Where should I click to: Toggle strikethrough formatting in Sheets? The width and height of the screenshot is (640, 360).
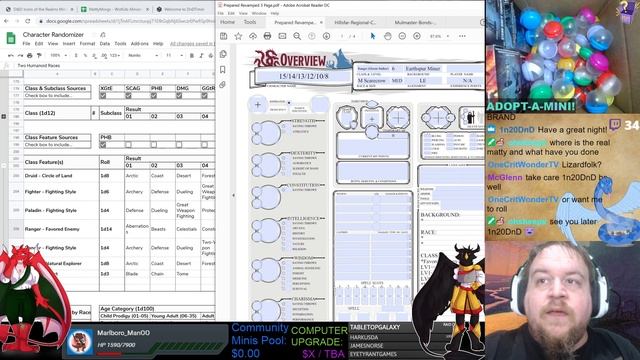(x=211, y=56)
